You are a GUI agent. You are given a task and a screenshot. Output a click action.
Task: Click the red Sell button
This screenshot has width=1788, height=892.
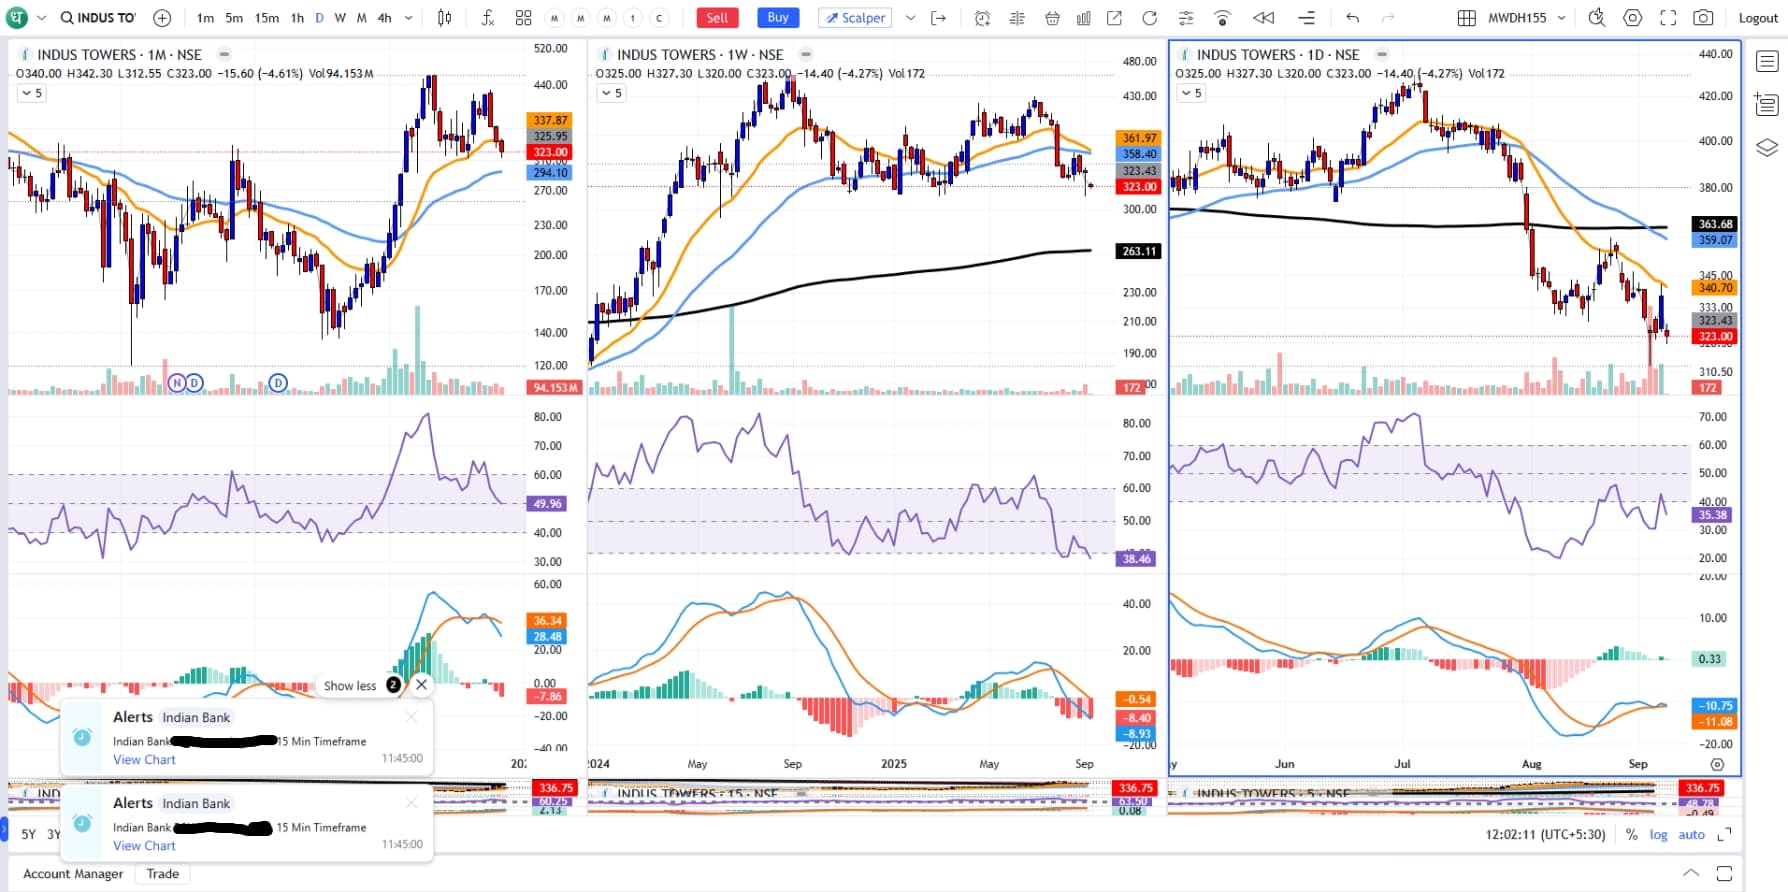tap(717, 18)
